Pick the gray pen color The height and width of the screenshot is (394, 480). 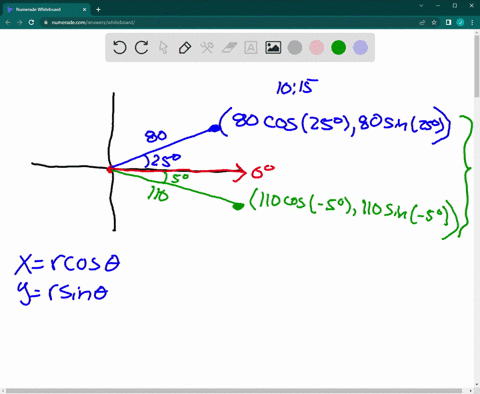(x=295, y=48)
